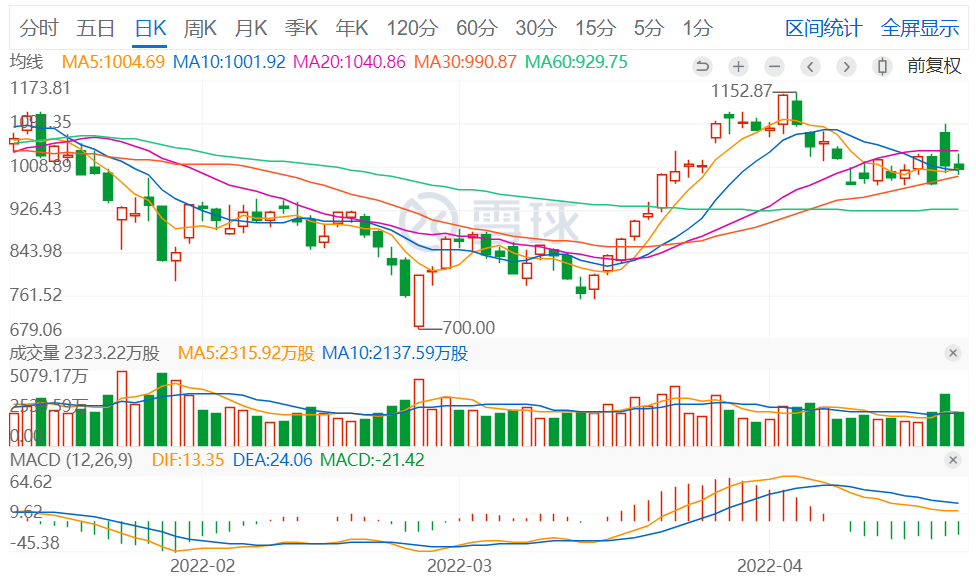Switch to the 月K monthly tab
This screenshot has height=581, width=976.
250,28
